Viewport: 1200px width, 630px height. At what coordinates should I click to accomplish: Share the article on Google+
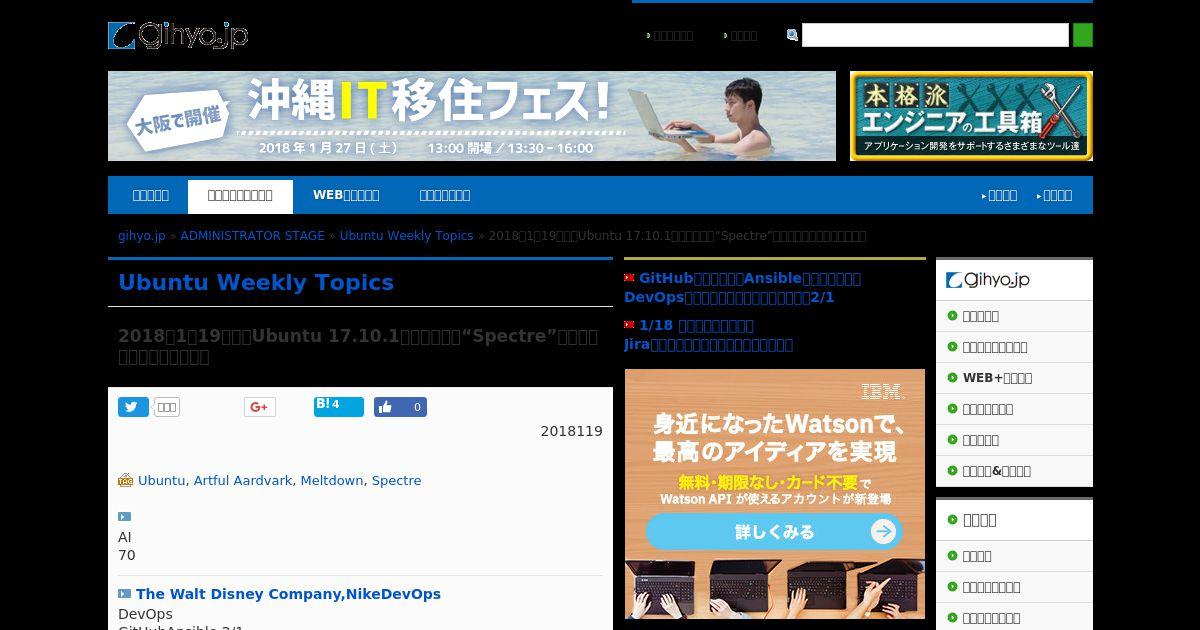[260, 407]
